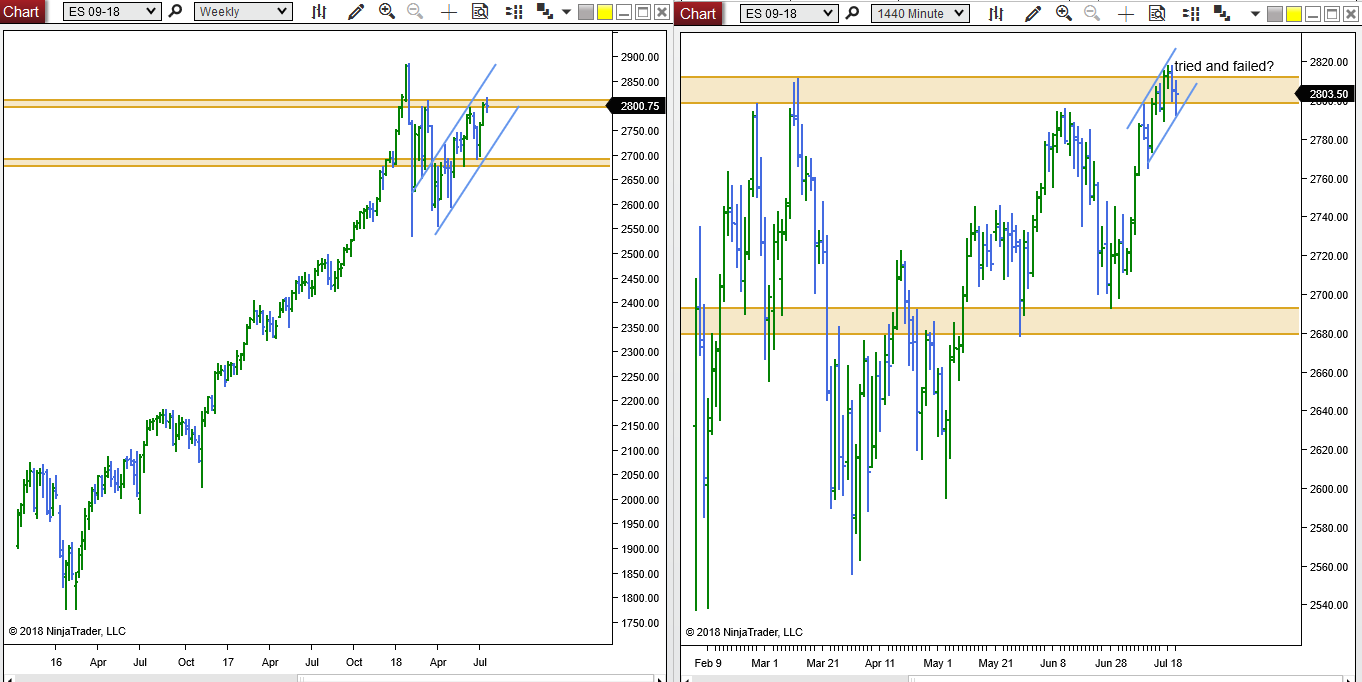This screenshot has height=682, width=1362.
Task: Show Data Box in the 1440 Minute chart
Action: click(x=1157, y=13)
